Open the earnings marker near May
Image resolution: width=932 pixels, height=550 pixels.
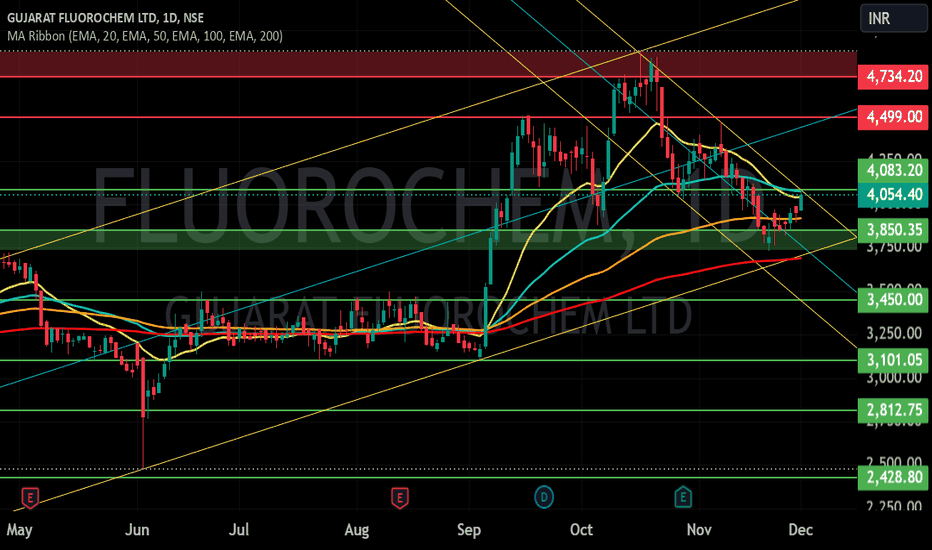tap(30, 498)
